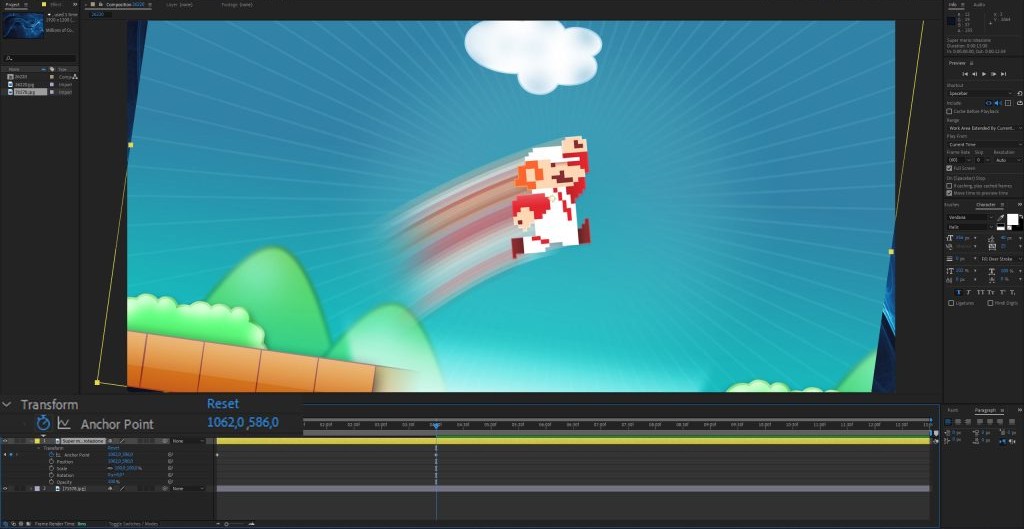Click the faux bold T button
Screen dimensions: 1024x529
(958, 292)
